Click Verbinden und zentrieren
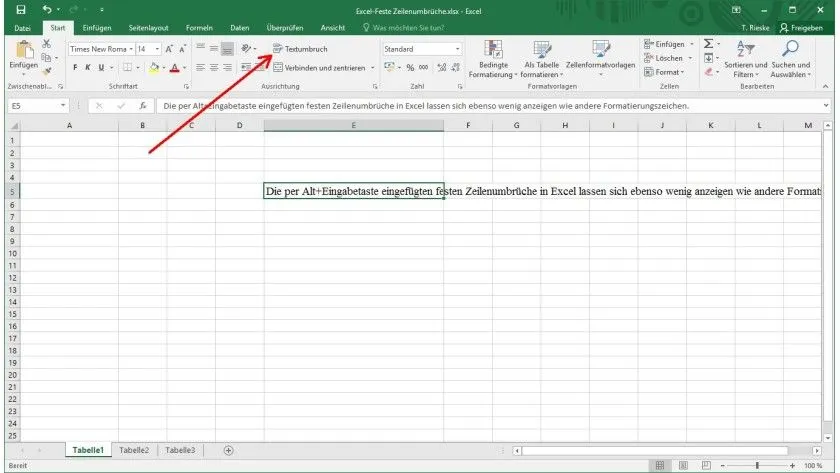The image size is (840, 473). [319, 67]
